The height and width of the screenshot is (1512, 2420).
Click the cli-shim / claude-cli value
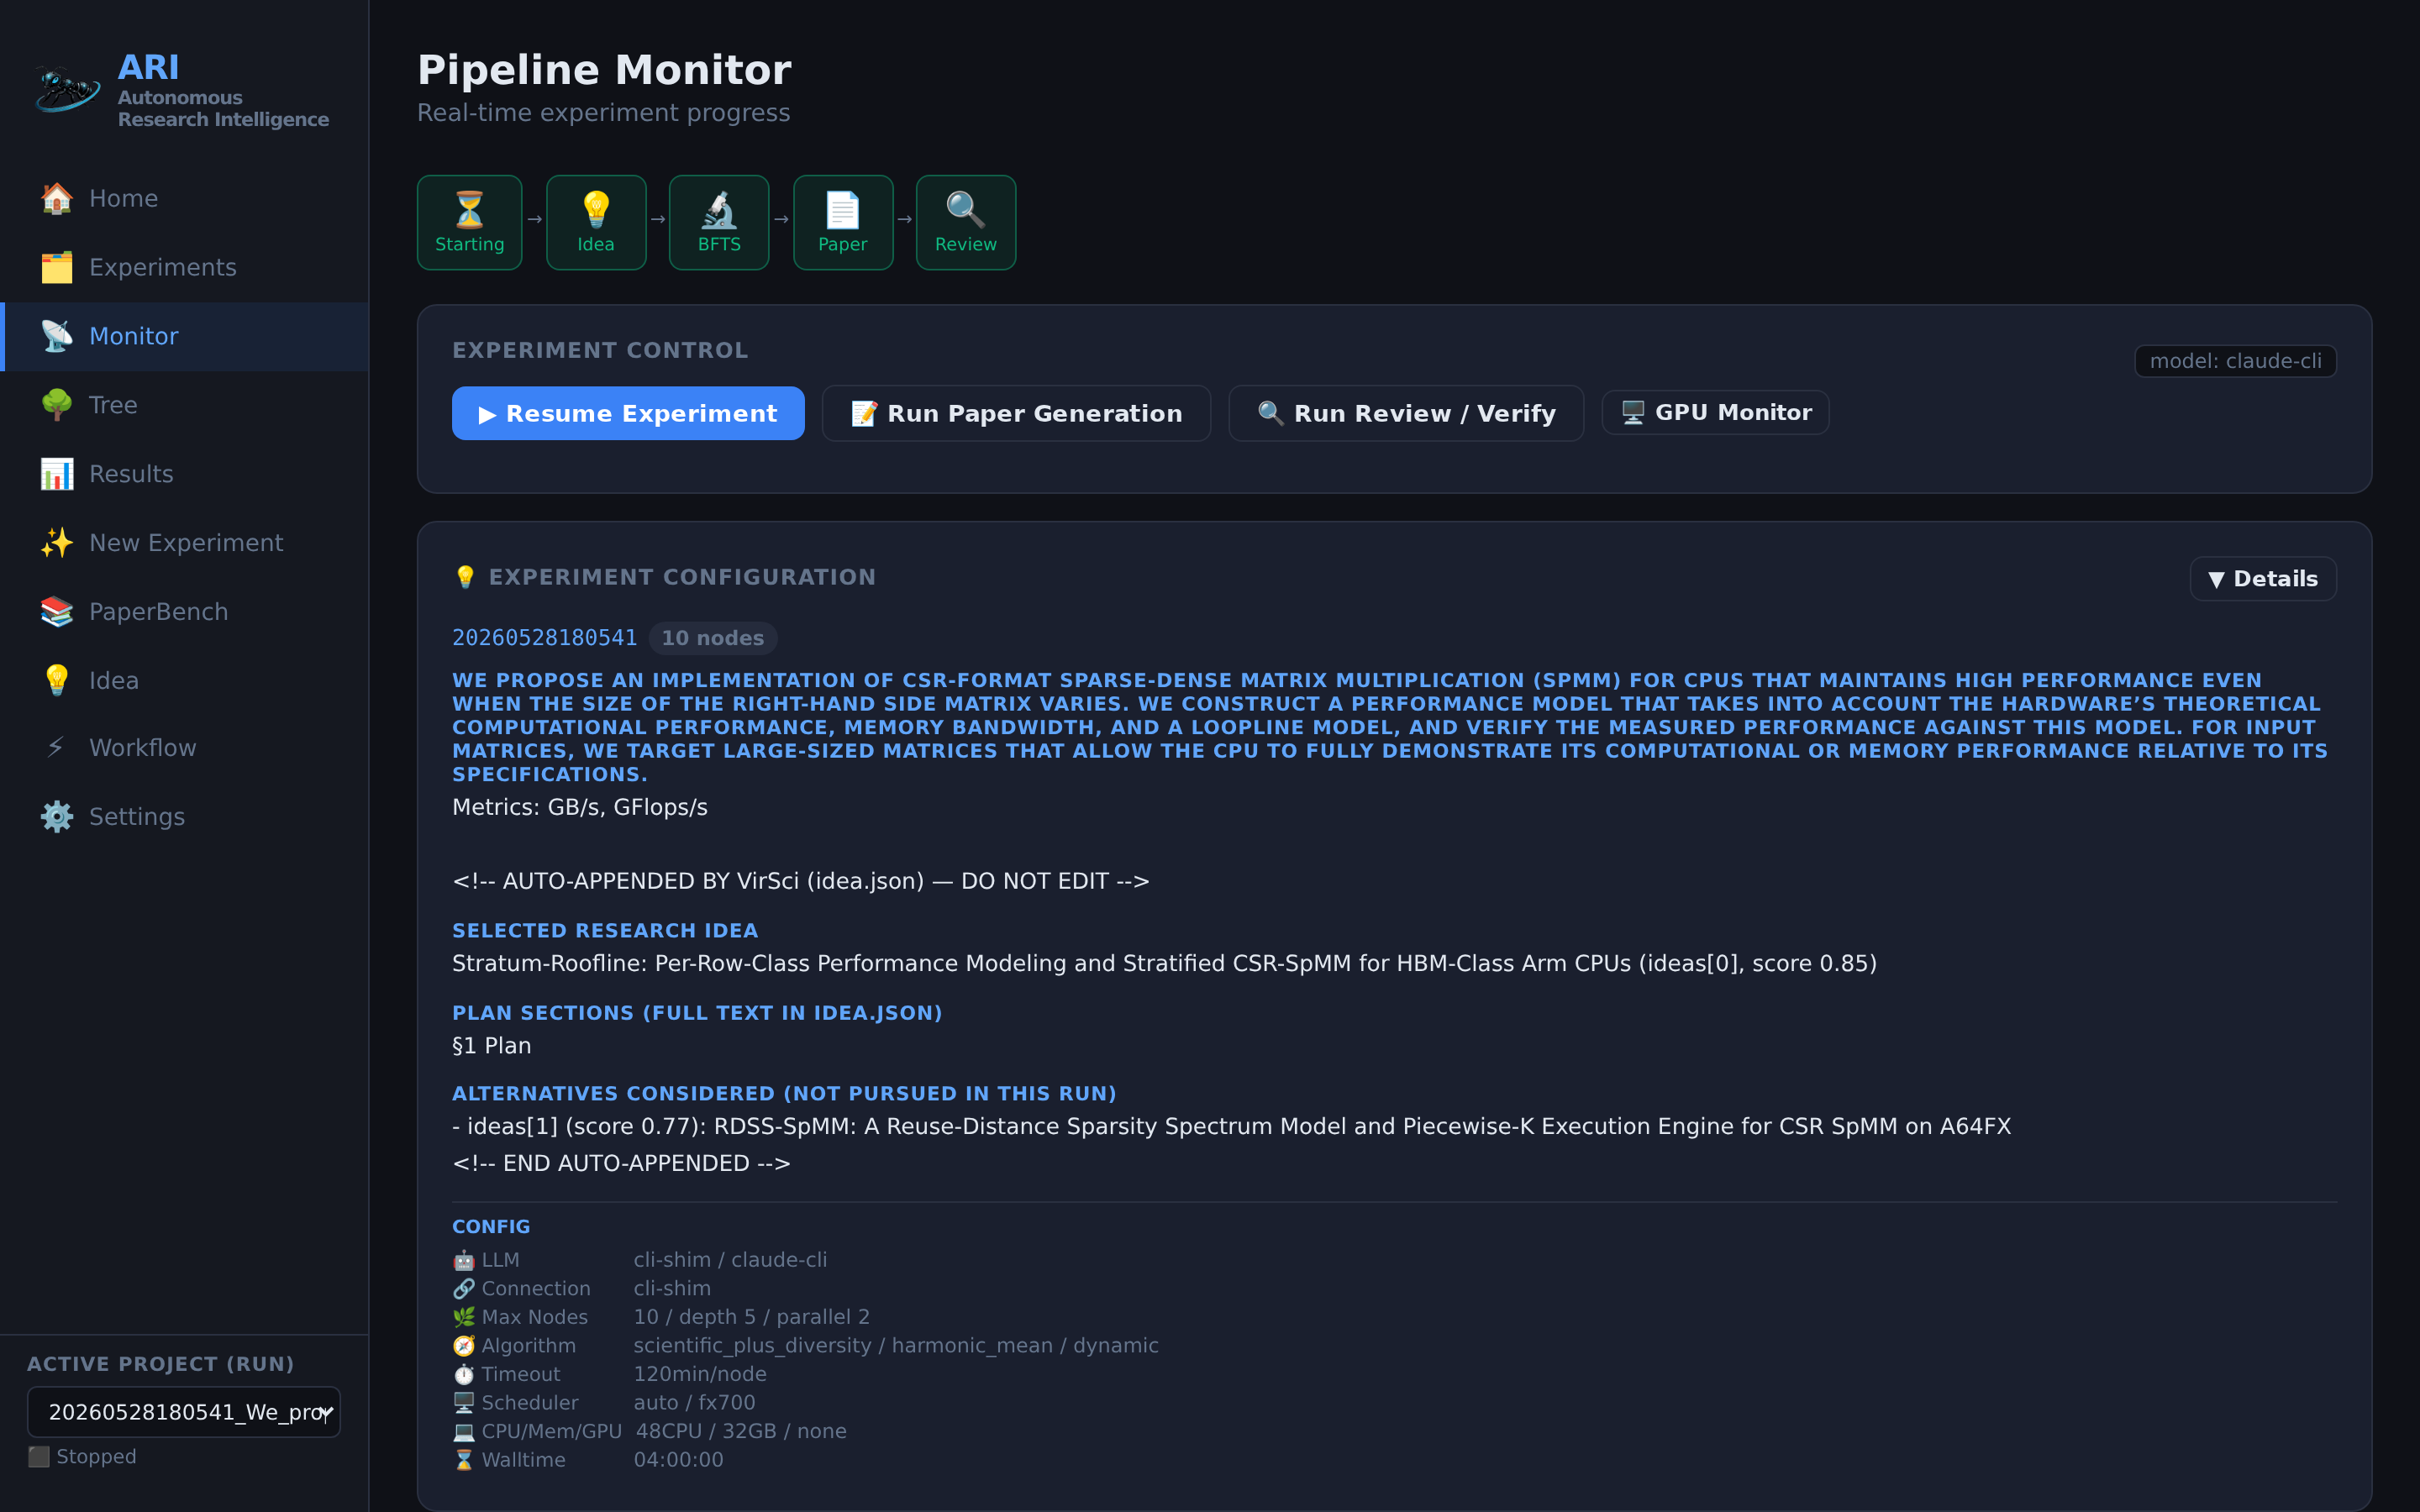[730, 1260]
